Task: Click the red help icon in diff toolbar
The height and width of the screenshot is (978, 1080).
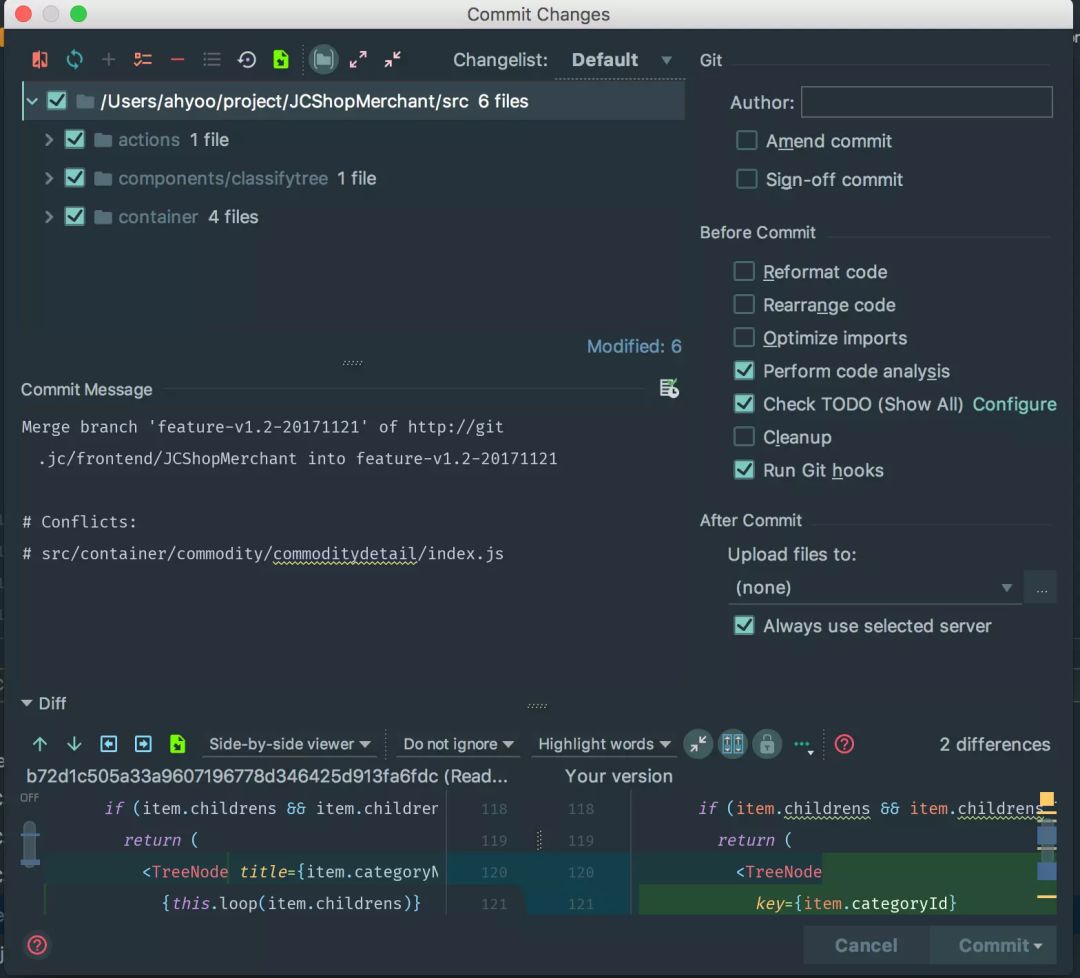Action: click(844, 744)
